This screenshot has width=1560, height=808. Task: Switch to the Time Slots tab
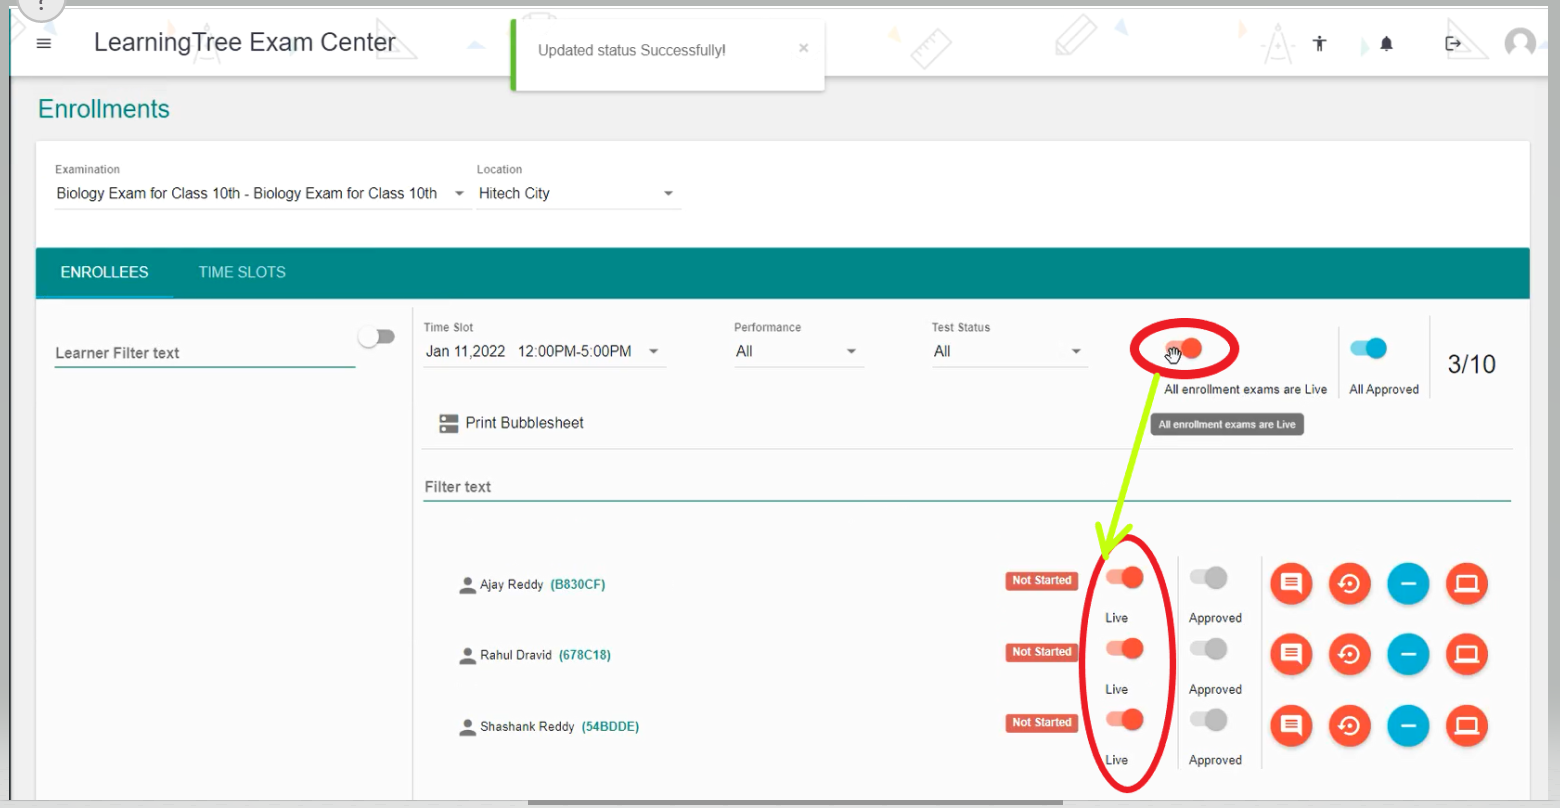pyautogui.click(x=242, y=272)
